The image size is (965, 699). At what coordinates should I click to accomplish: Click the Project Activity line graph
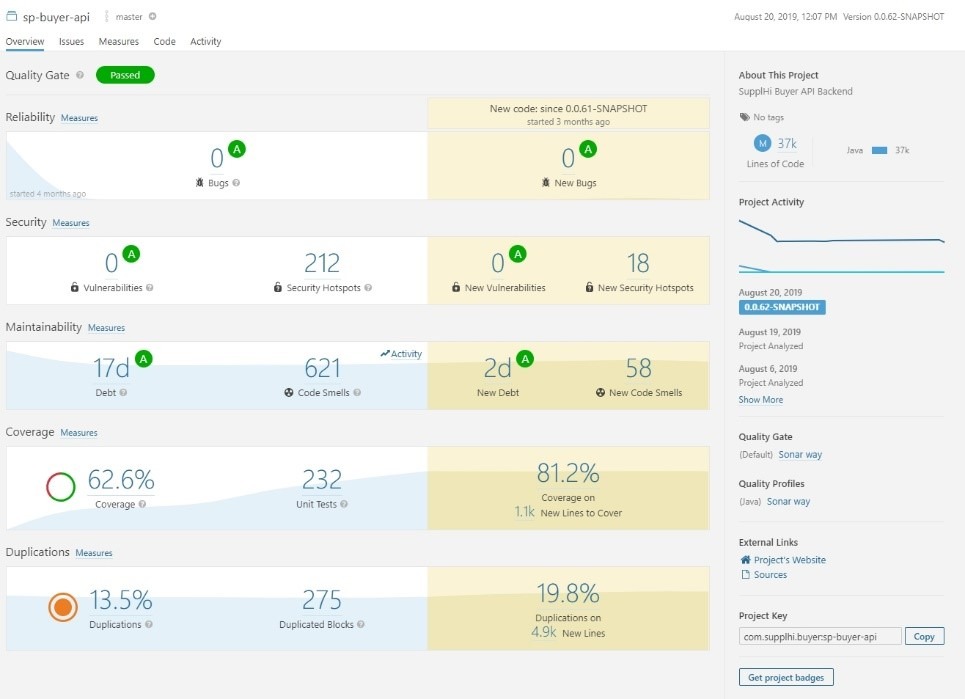pyautogui.click(x=841, y=246)
